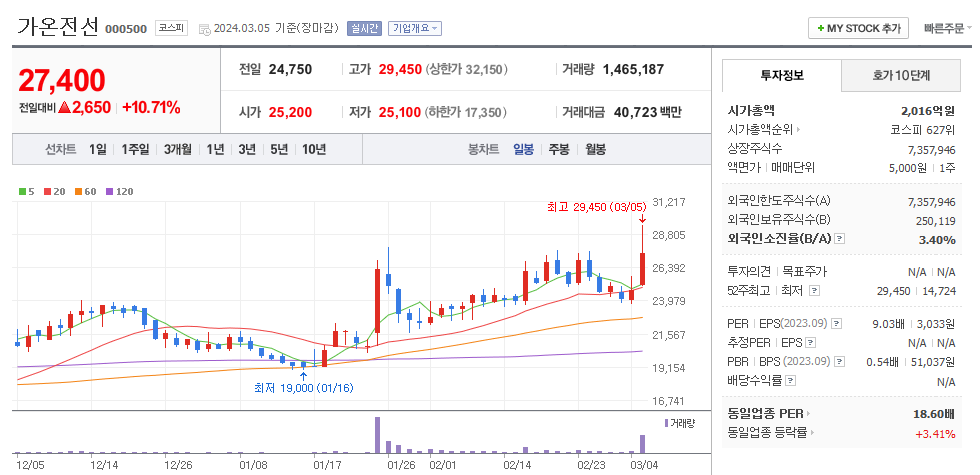980x475 pixels.
Task: Click the tallest volume bar near 01/26
Action: point(378,434)
